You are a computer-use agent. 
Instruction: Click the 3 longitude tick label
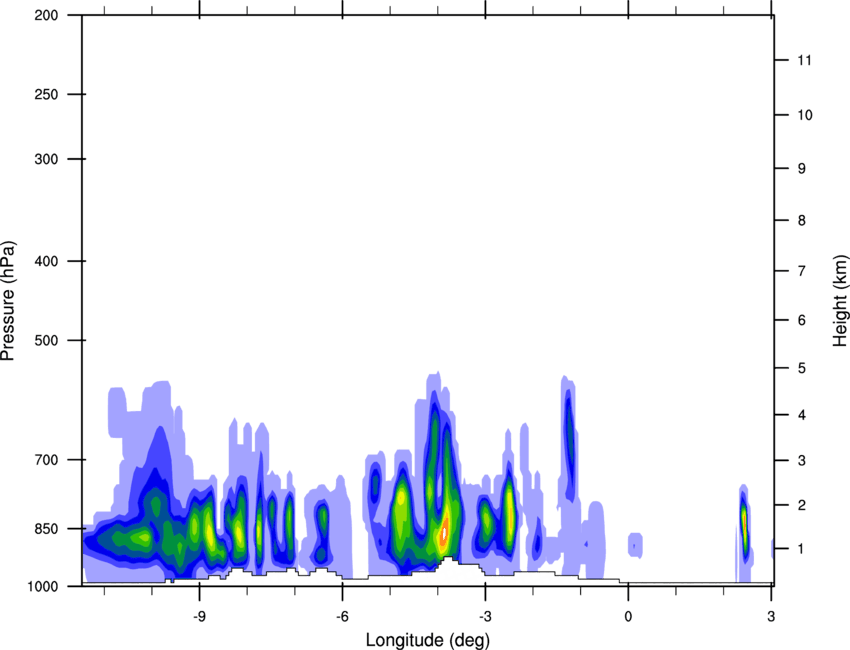[771, 616]
